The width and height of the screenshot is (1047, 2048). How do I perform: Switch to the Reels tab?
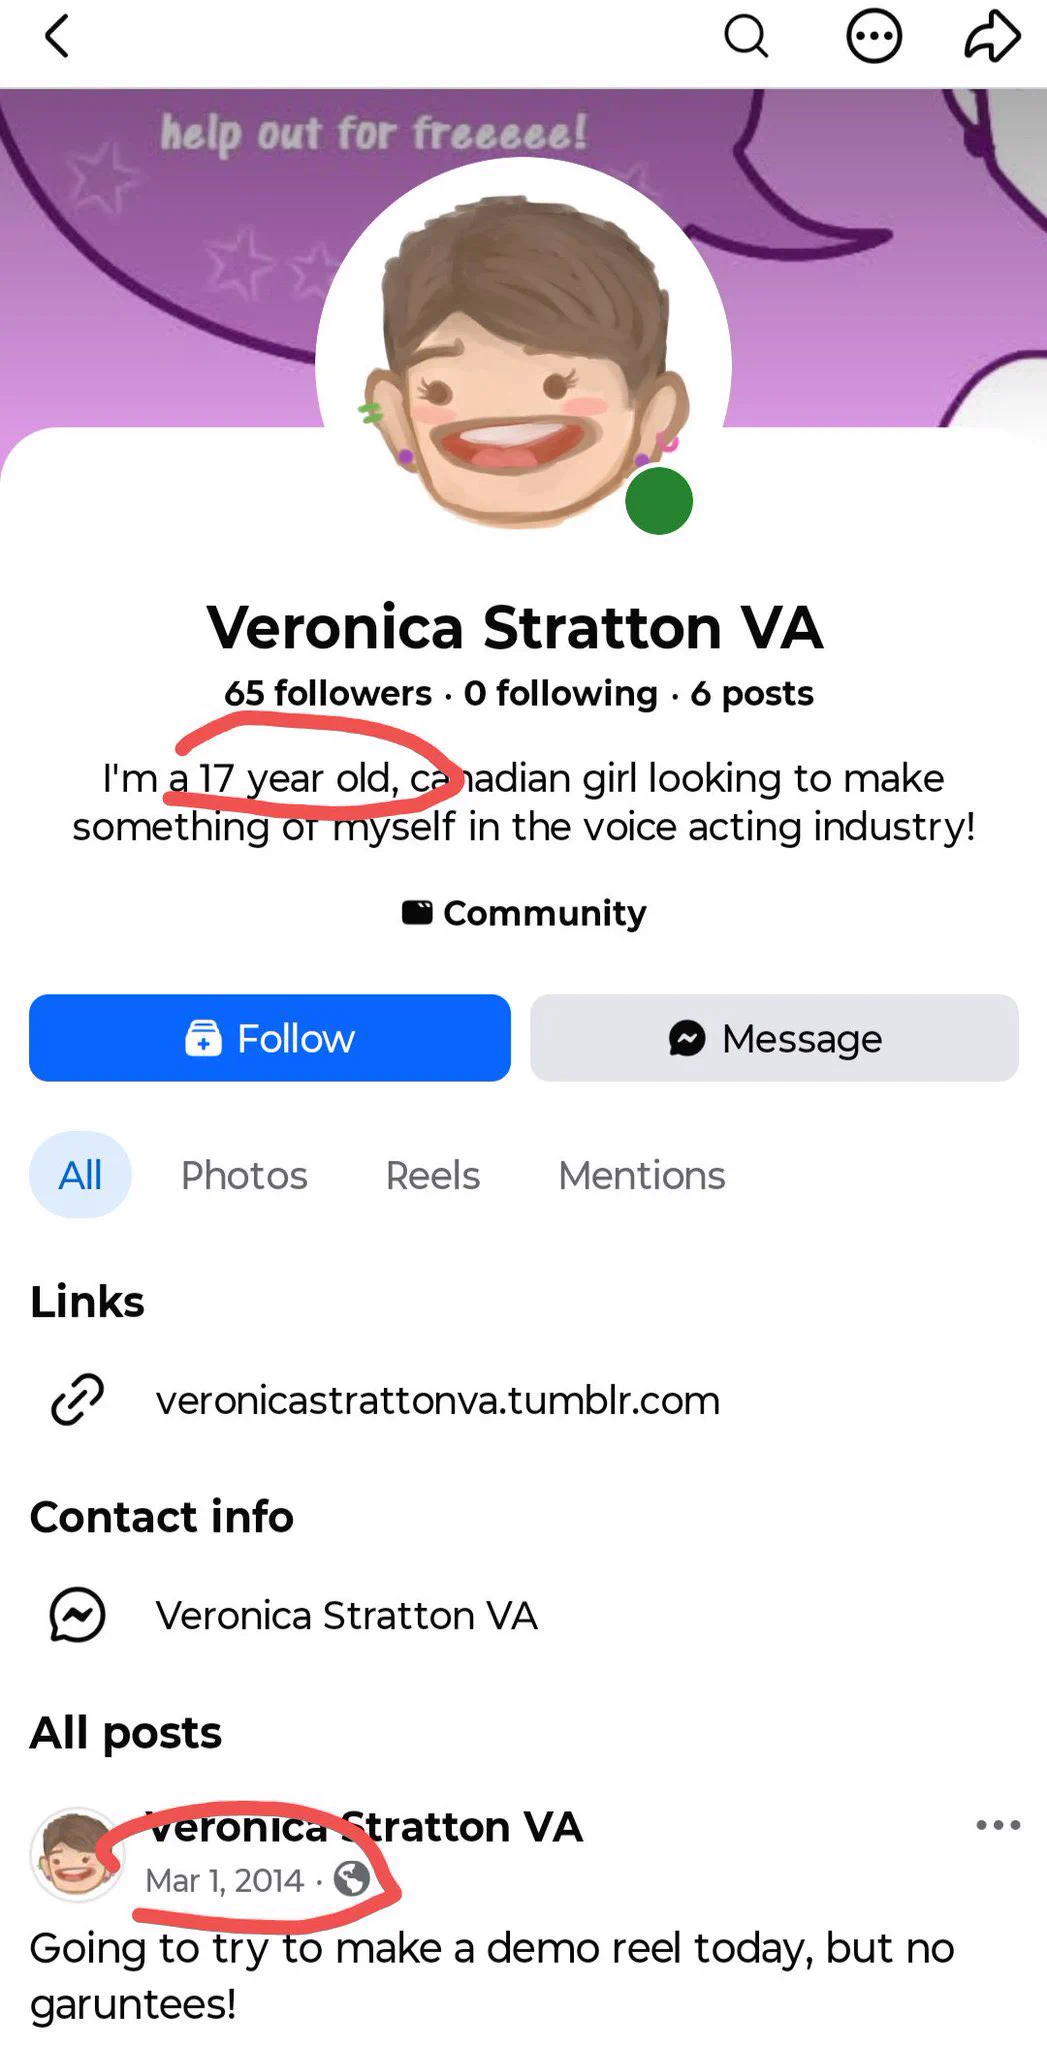[x=433, y=1175]
